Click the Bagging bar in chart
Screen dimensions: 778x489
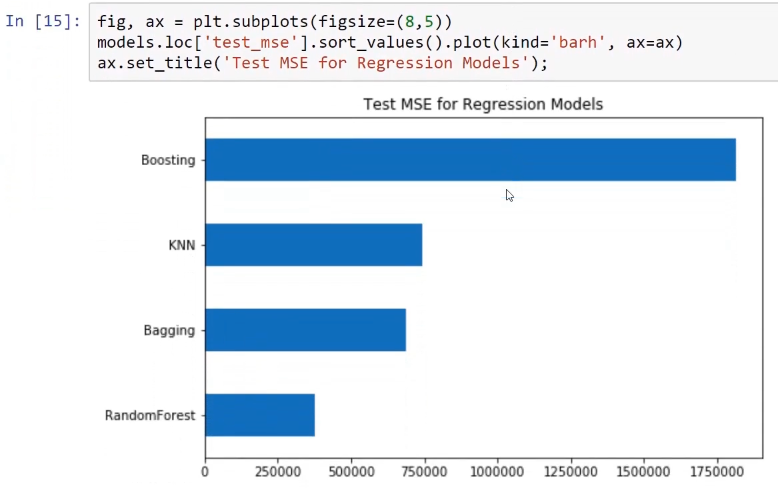click(x=306, y=330)
